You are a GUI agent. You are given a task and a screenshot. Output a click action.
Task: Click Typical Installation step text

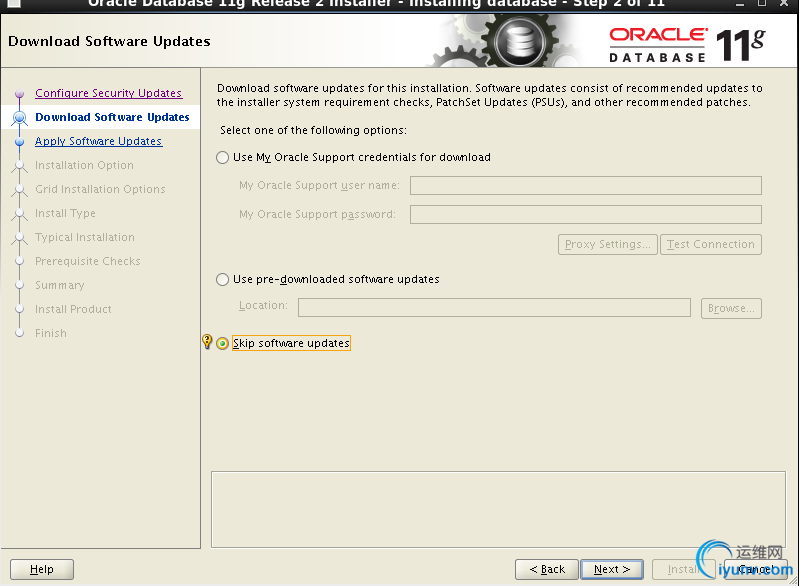[x=85, y=237]
